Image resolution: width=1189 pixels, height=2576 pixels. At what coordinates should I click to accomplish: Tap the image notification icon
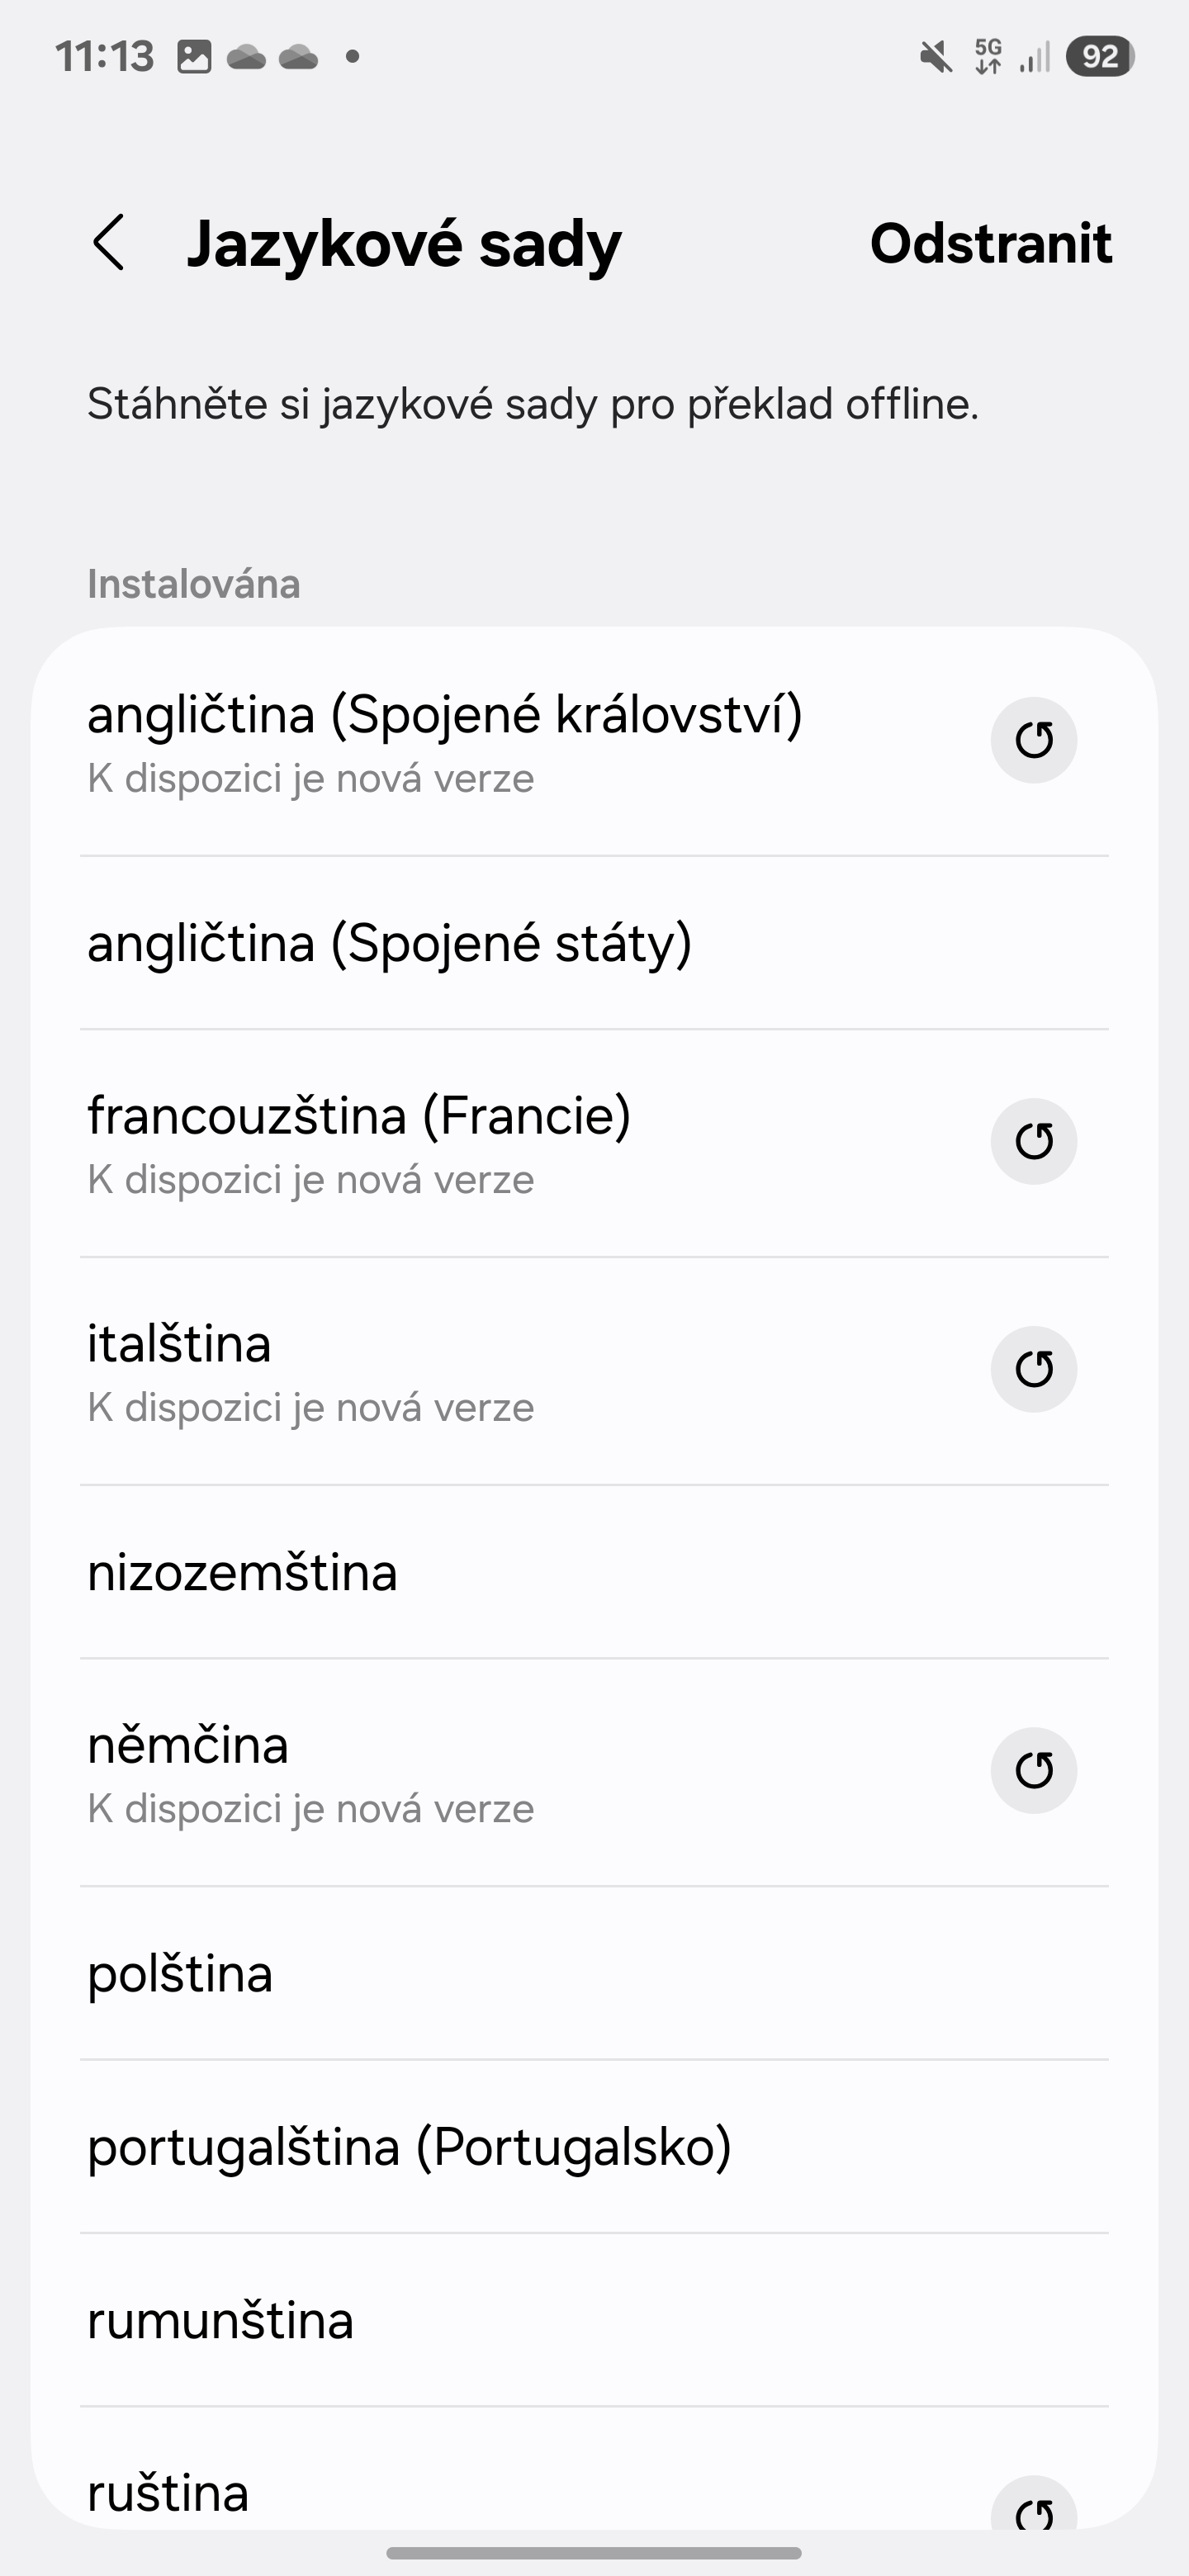[x=194, y=57]
